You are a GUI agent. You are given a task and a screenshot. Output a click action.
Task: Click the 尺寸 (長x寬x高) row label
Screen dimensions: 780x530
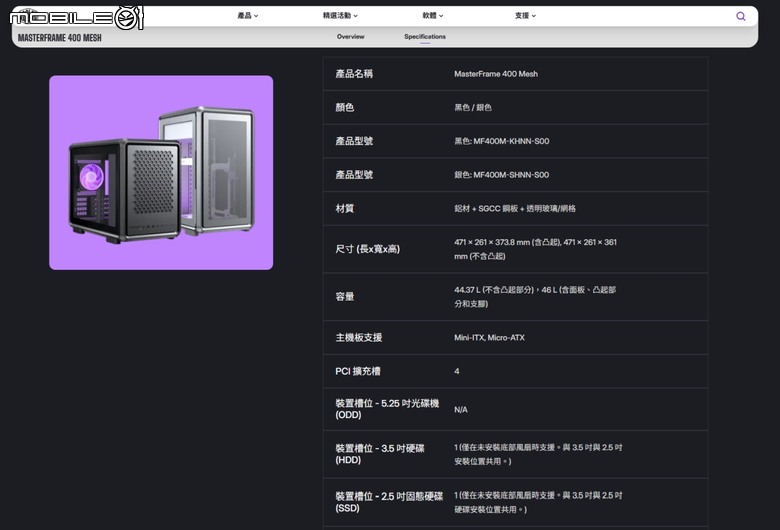[367, 249]
